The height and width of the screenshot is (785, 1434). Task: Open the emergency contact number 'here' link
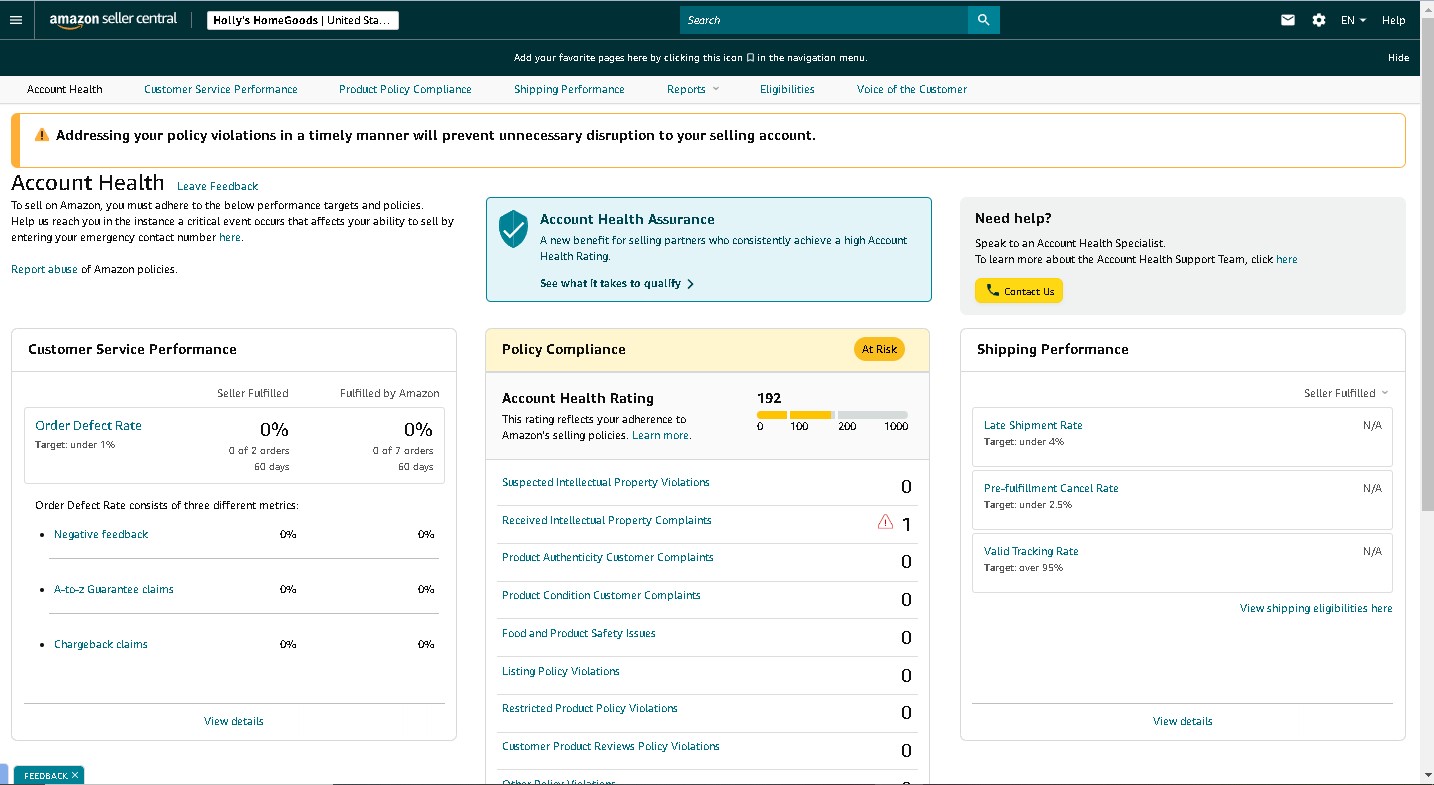(230, 237)
